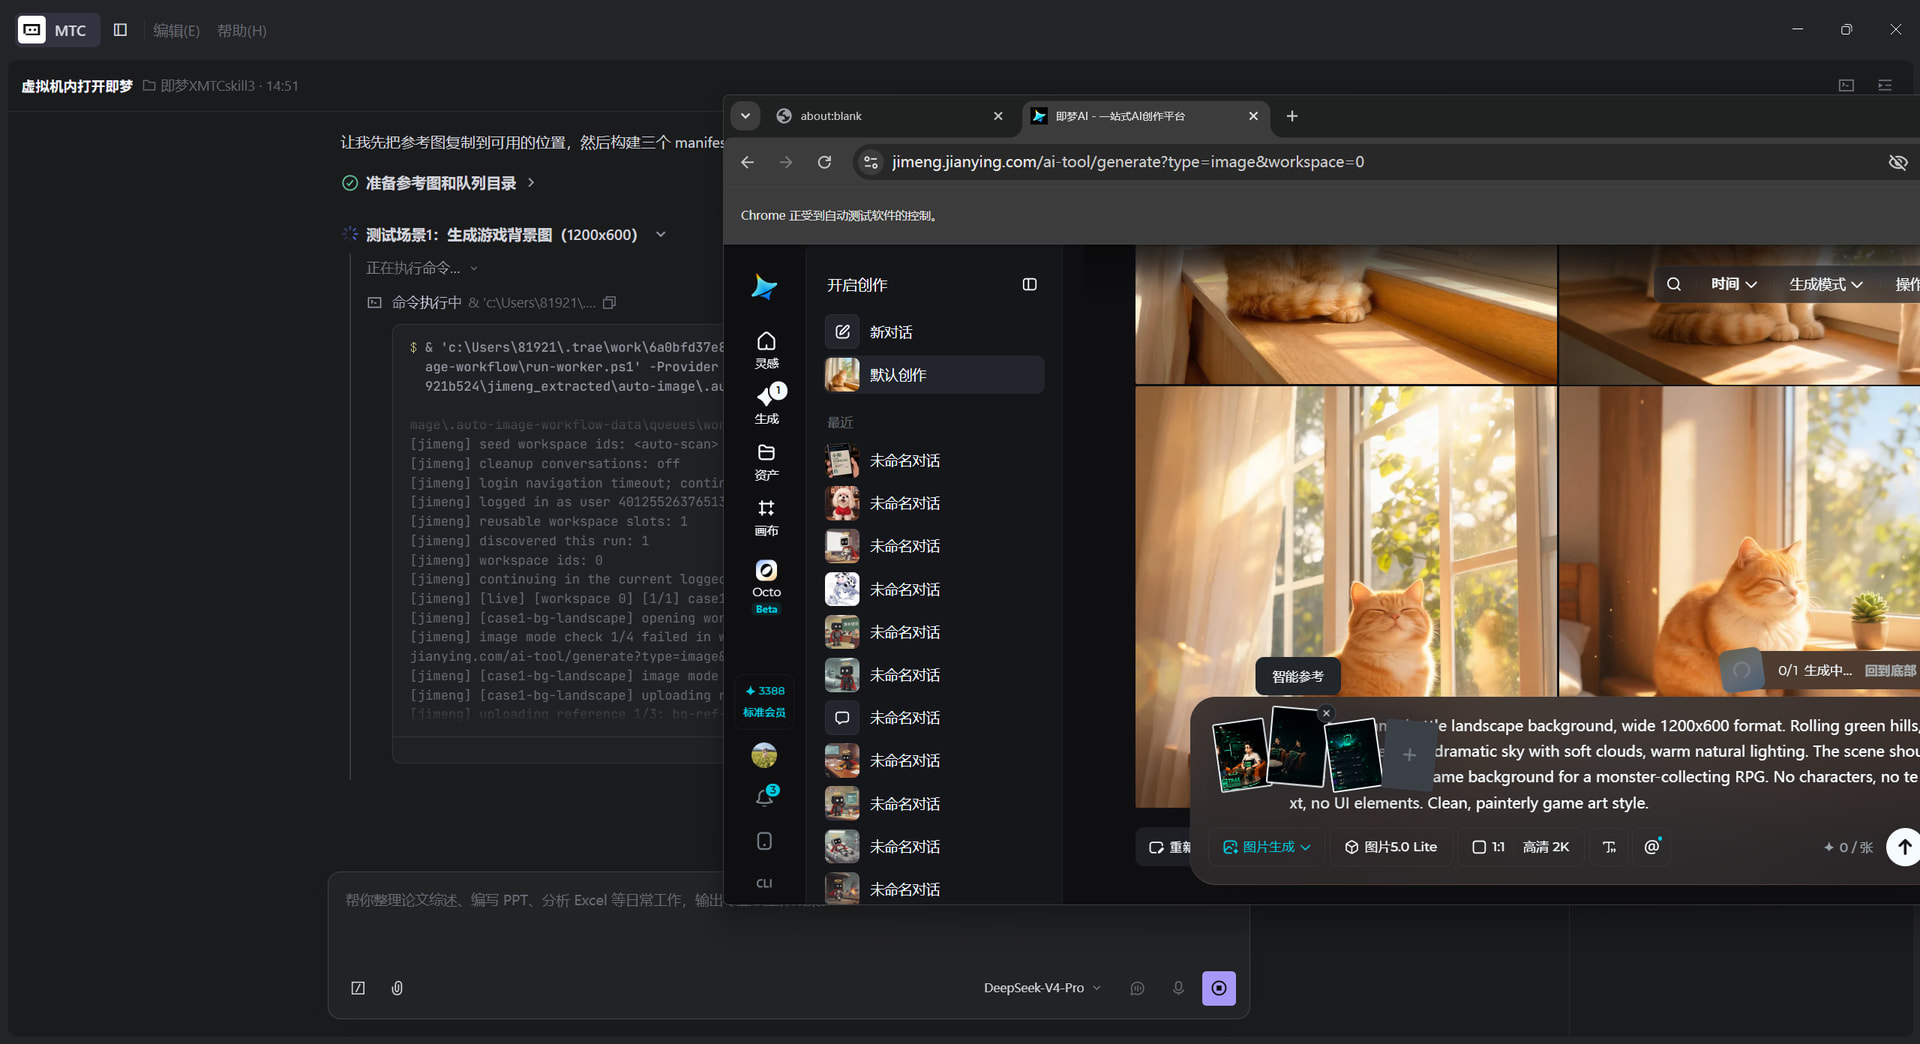The image size is (1920, 1044).
Task: Open 画布 (Canvas) in Jimeng sidebar
Action: click(766, 518)
